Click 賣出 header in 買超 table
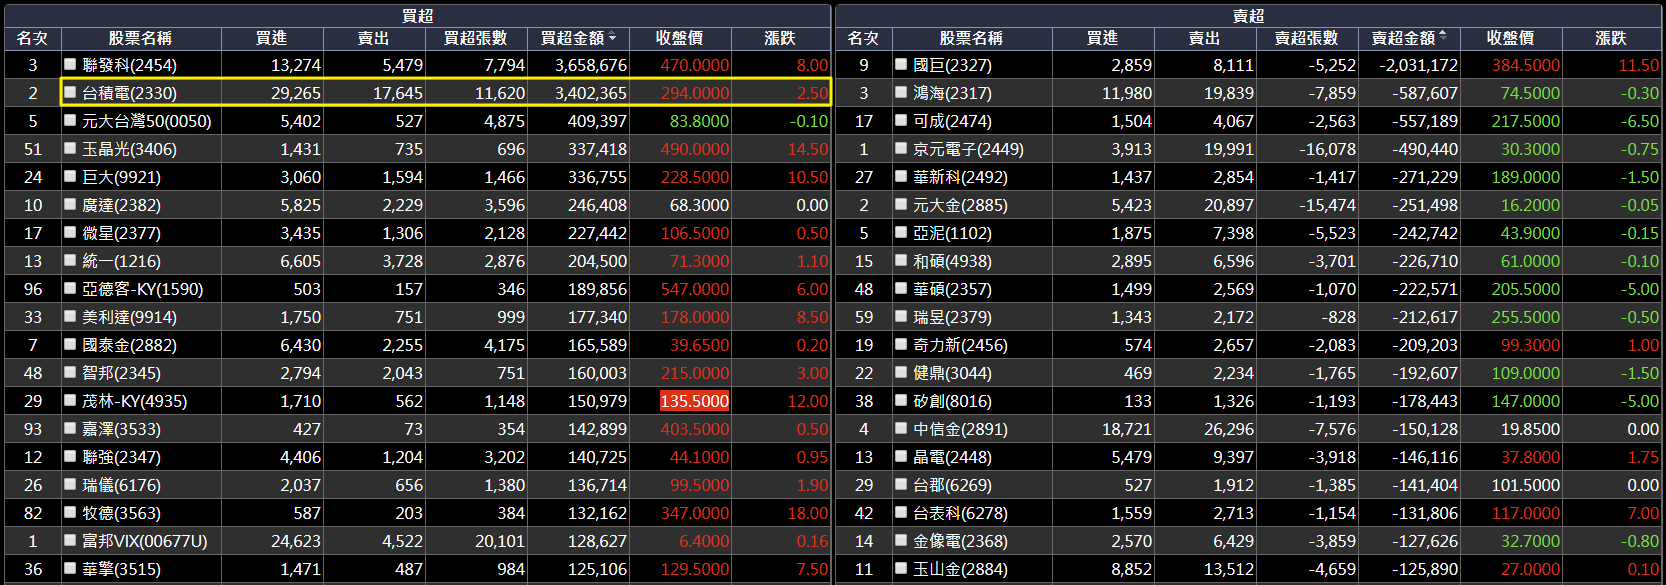 click(x=373, y=38)
